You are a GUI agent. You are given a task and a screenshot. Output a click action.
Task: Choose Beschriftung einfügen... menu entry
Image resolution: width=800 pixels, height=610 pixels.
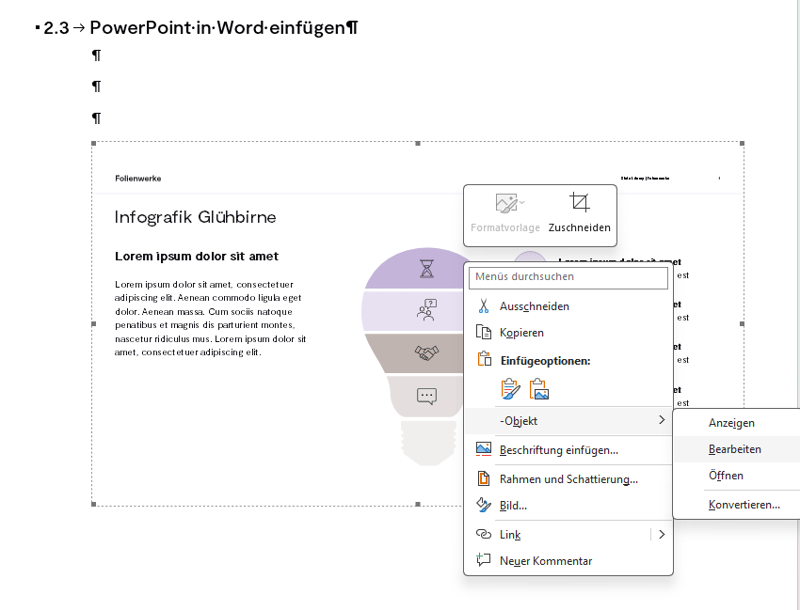tap(568, 450)
